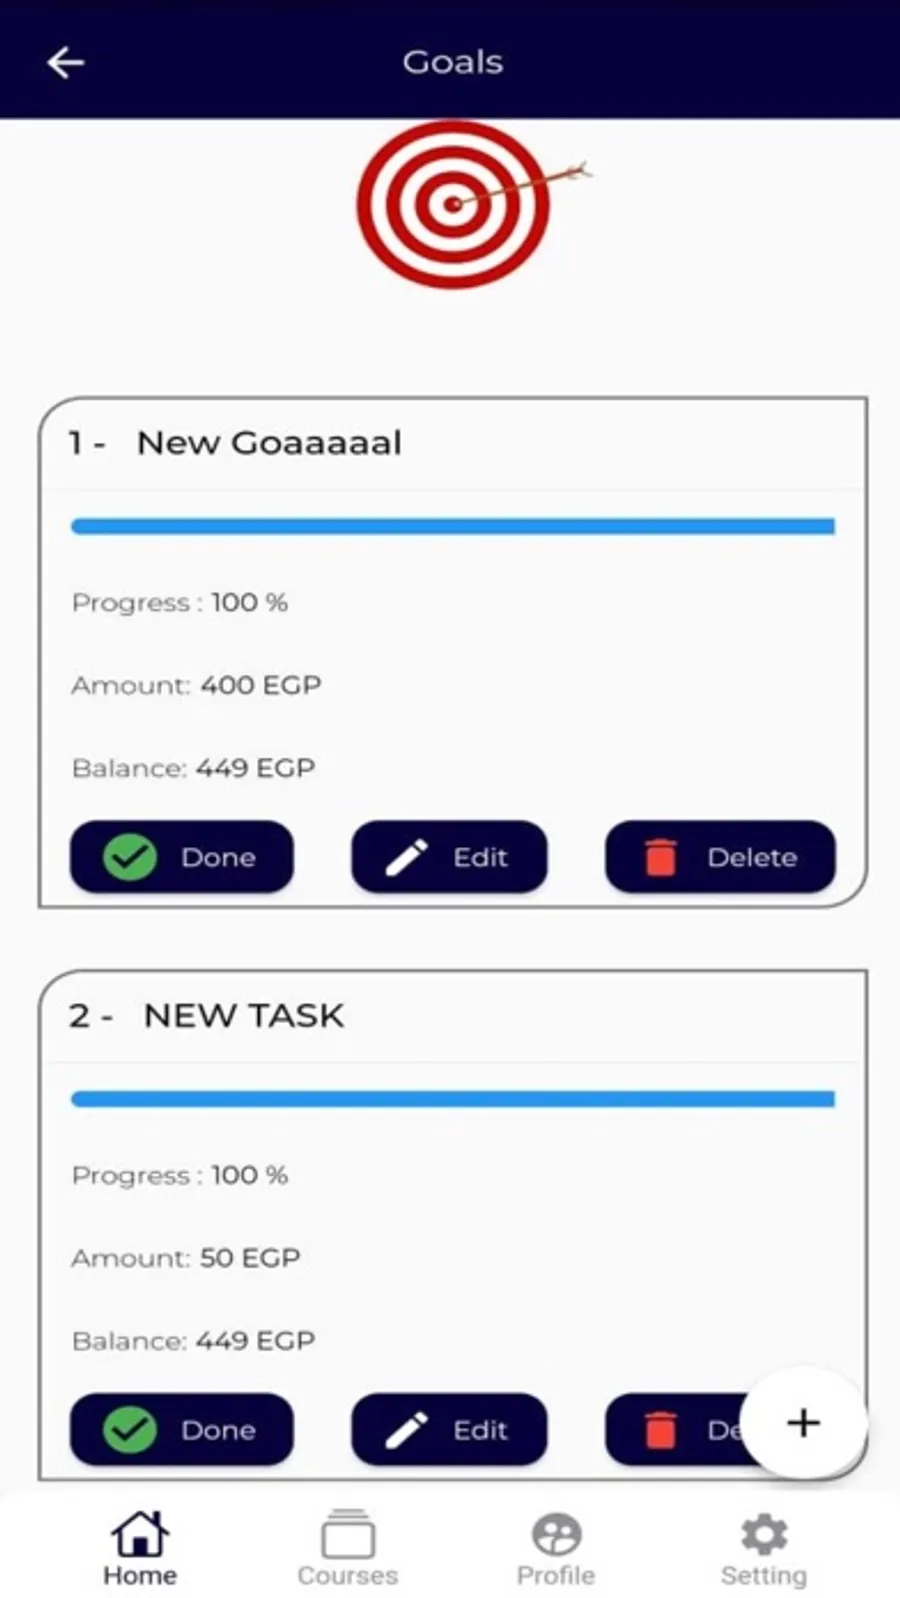Delete the New Goaaaaal goal
The width and height of the screenshot is (900, 1598).
click(x=720, y=857)
